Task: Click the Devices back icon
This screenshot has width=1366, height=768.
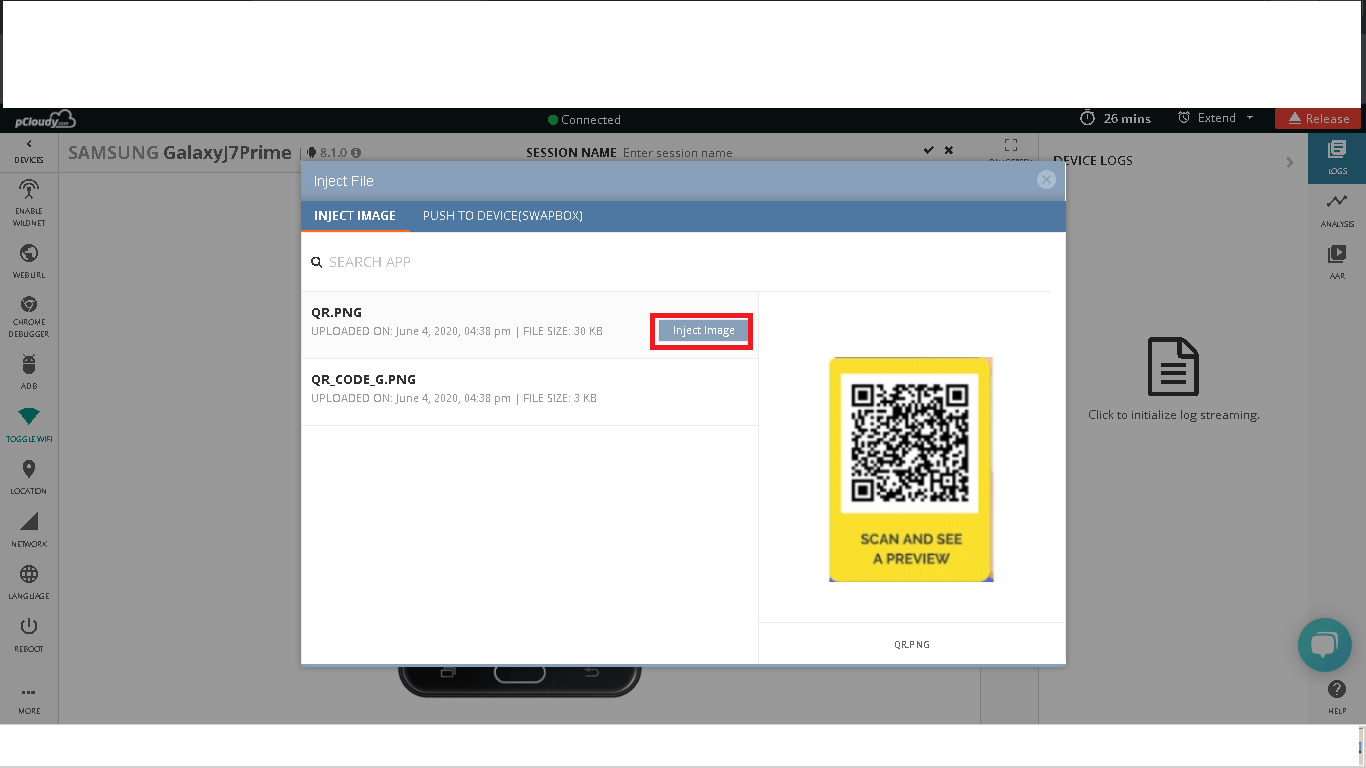Action: tap(28, 151)
